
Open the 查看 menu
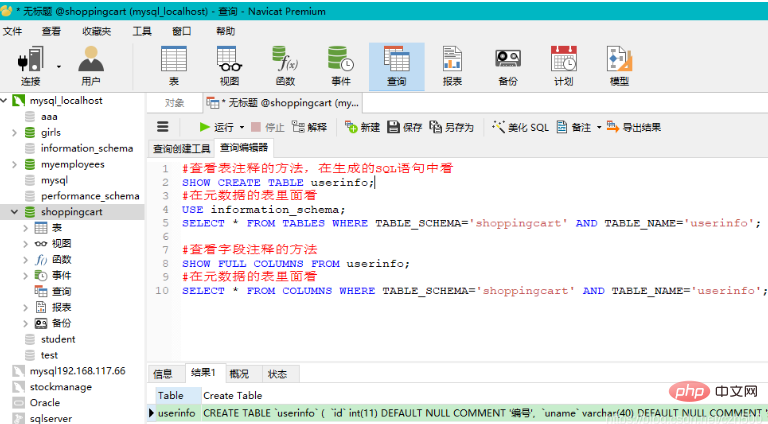[51, 31]
